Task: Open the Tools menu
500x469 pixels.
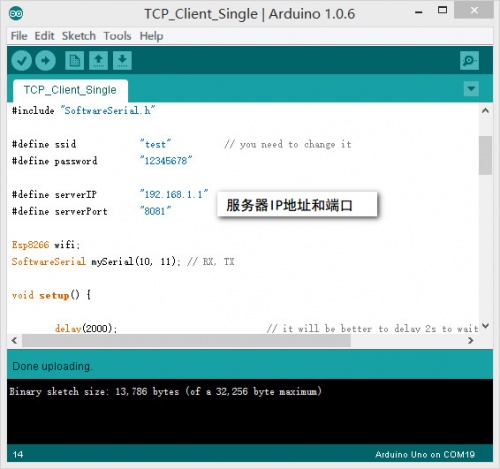Action: coord(117,36)
